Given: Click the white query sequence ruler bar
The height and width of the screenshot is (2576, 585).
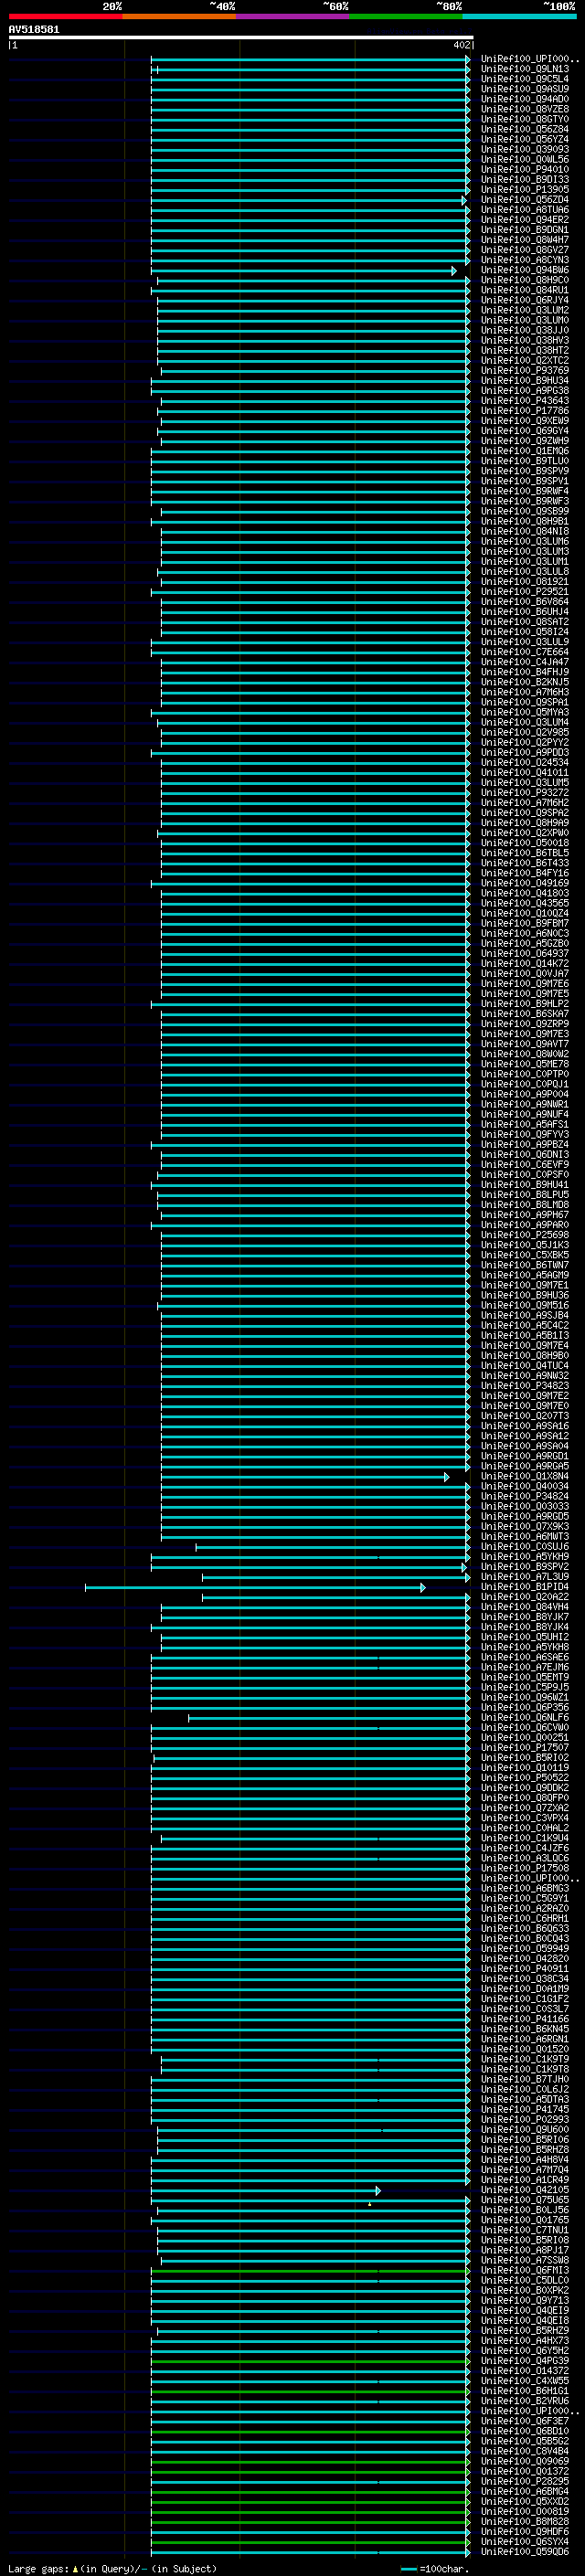Looking at the screenshot, I should tap(241, 38).
